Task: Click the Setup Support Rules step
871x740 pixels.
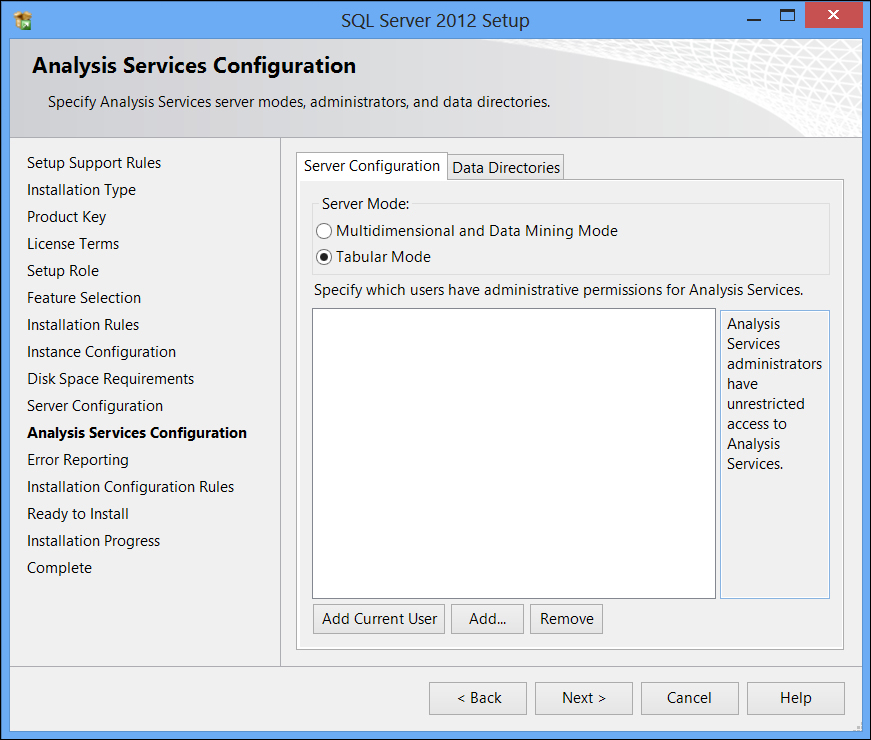Action: pyautogui.click(x=94, y=163)
